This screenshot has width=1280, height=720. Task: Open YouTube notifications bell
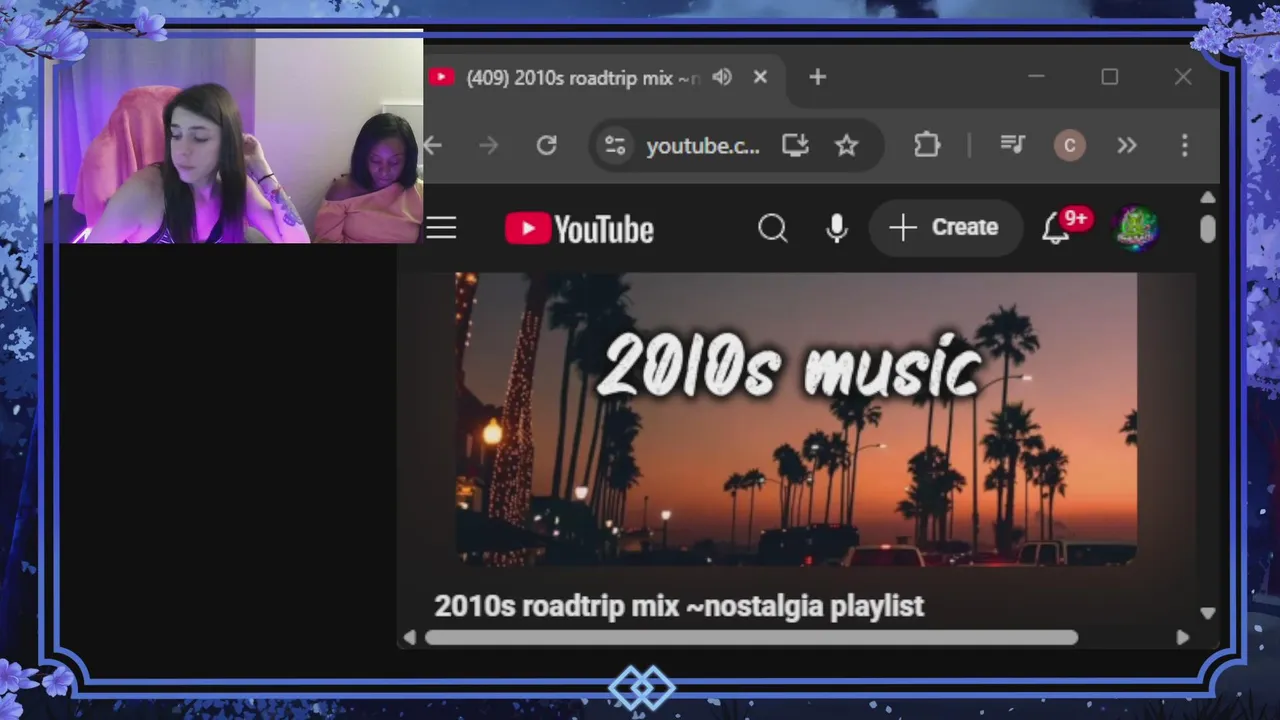[x=1055, y=229]
